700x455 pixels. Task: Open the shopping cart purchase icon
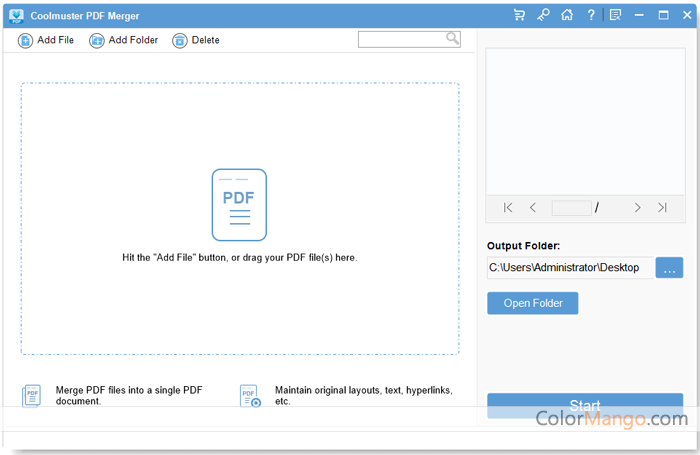(519, 15)
